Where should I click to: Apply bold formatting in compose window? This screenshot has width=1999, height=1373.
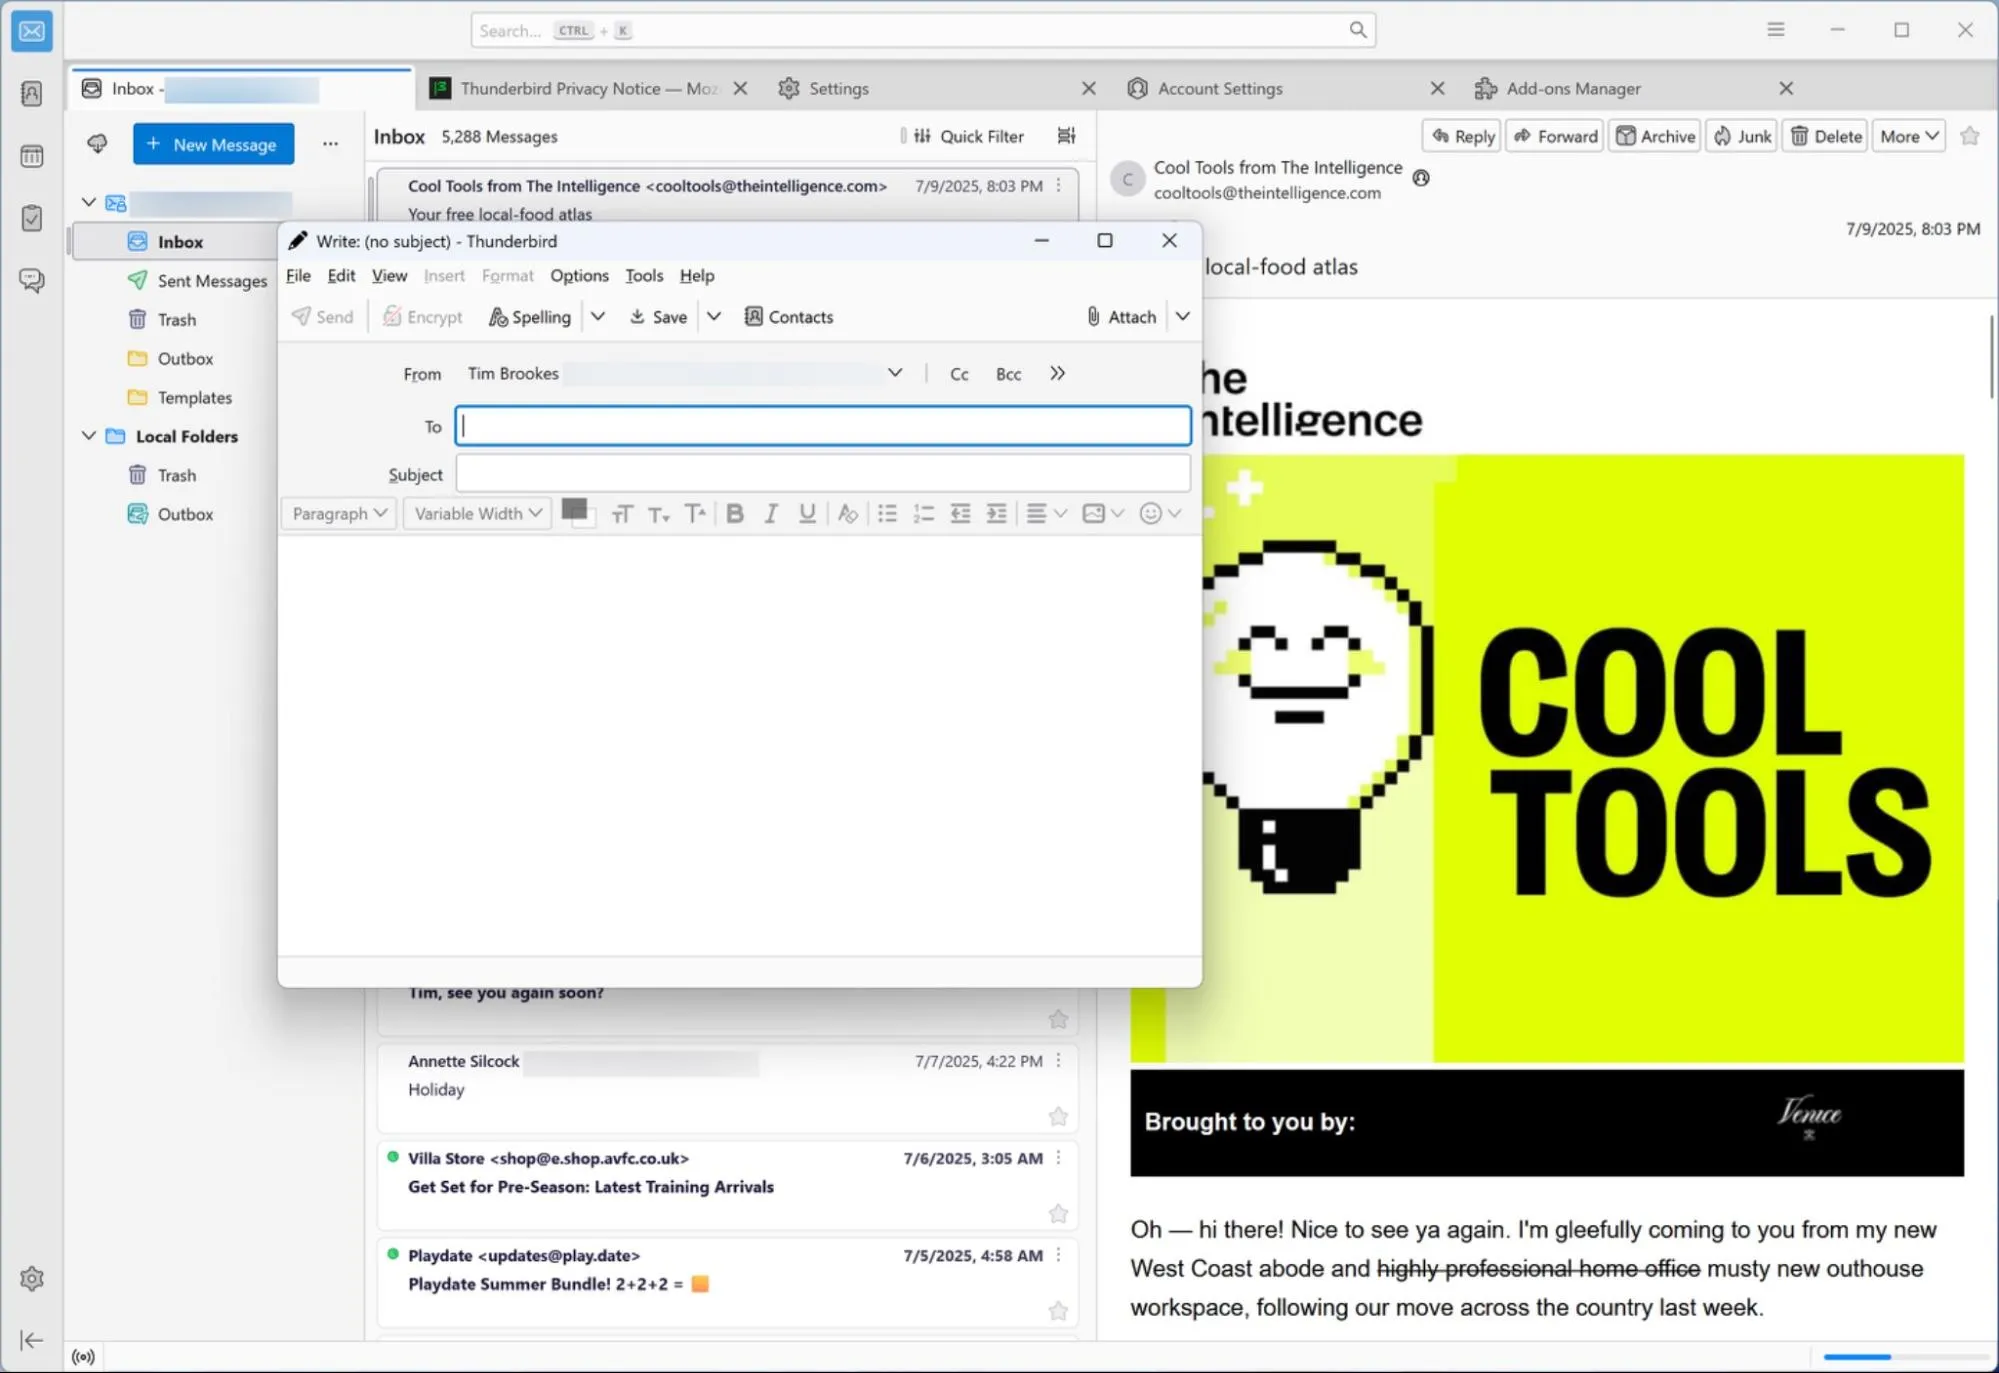point(735,513)
